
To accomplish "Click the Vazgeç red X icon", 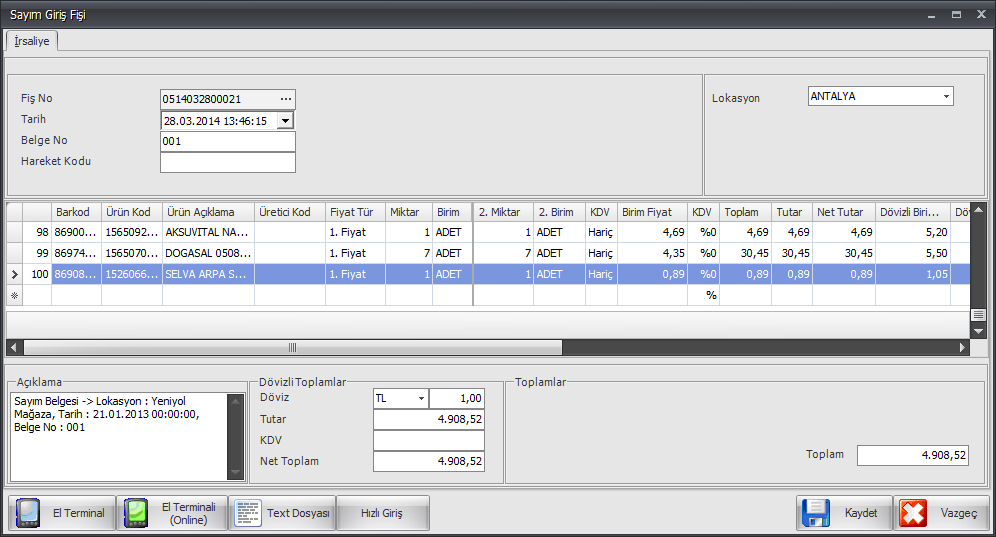I will tap(912, 513).
